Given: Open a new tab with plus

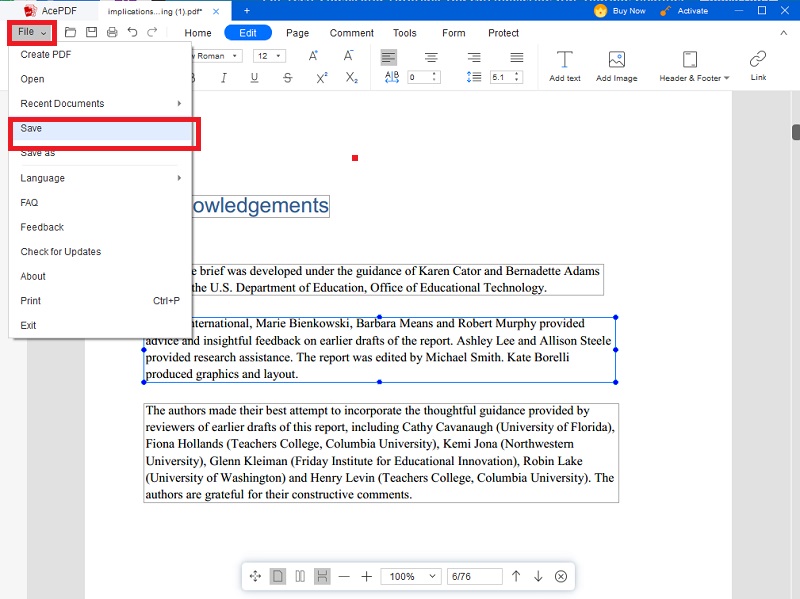Looking at the screenshot, I should pos(246,11).
